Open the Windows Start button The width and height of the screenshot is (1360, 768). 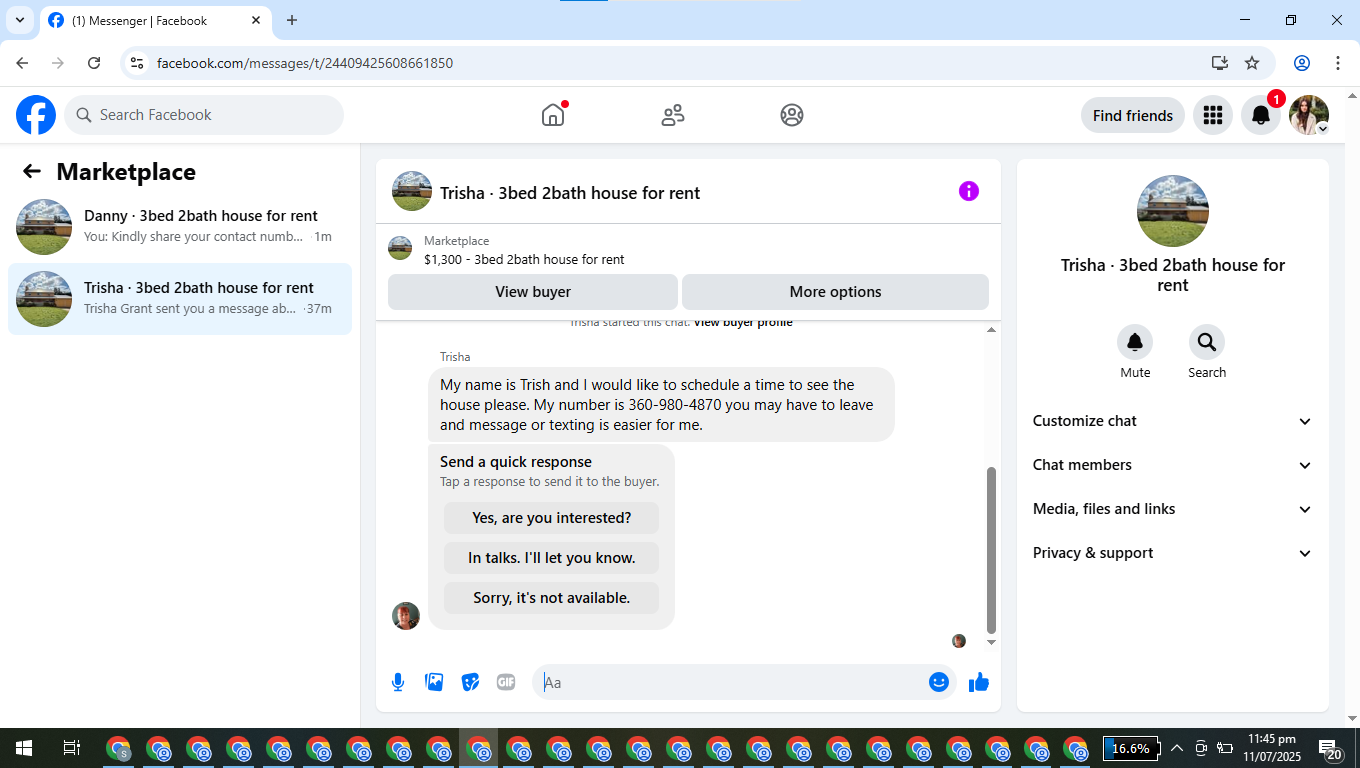[24, 748]
